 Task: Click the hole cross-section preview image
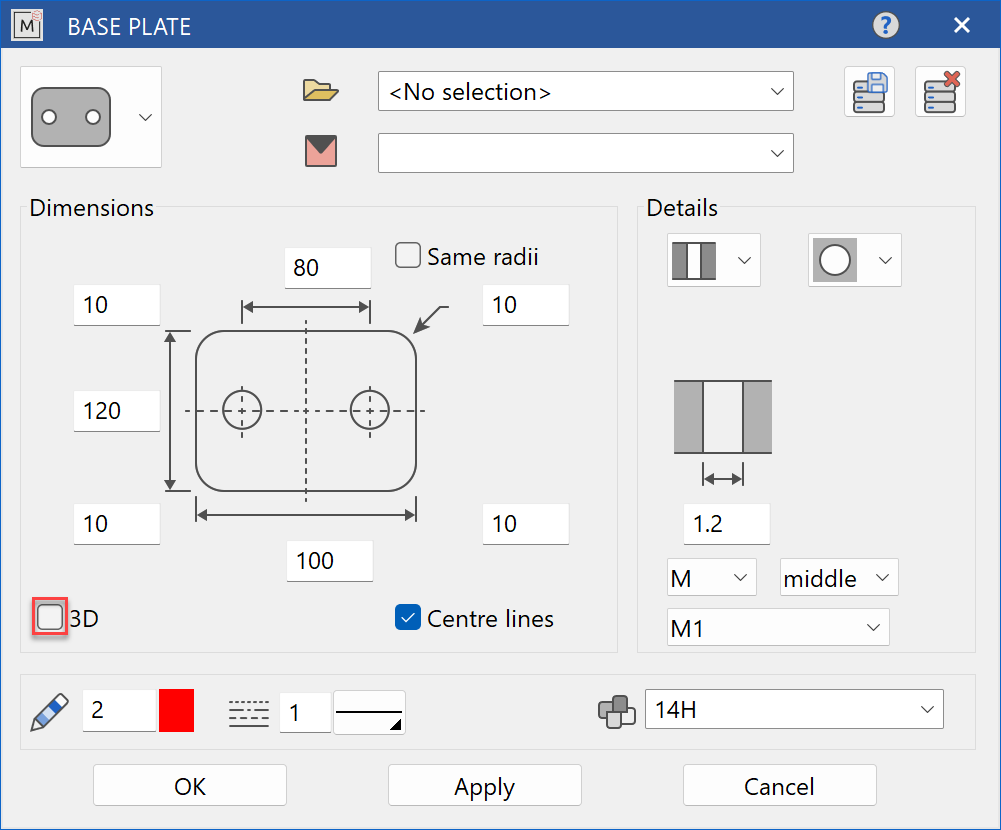[x=723, y=417]
